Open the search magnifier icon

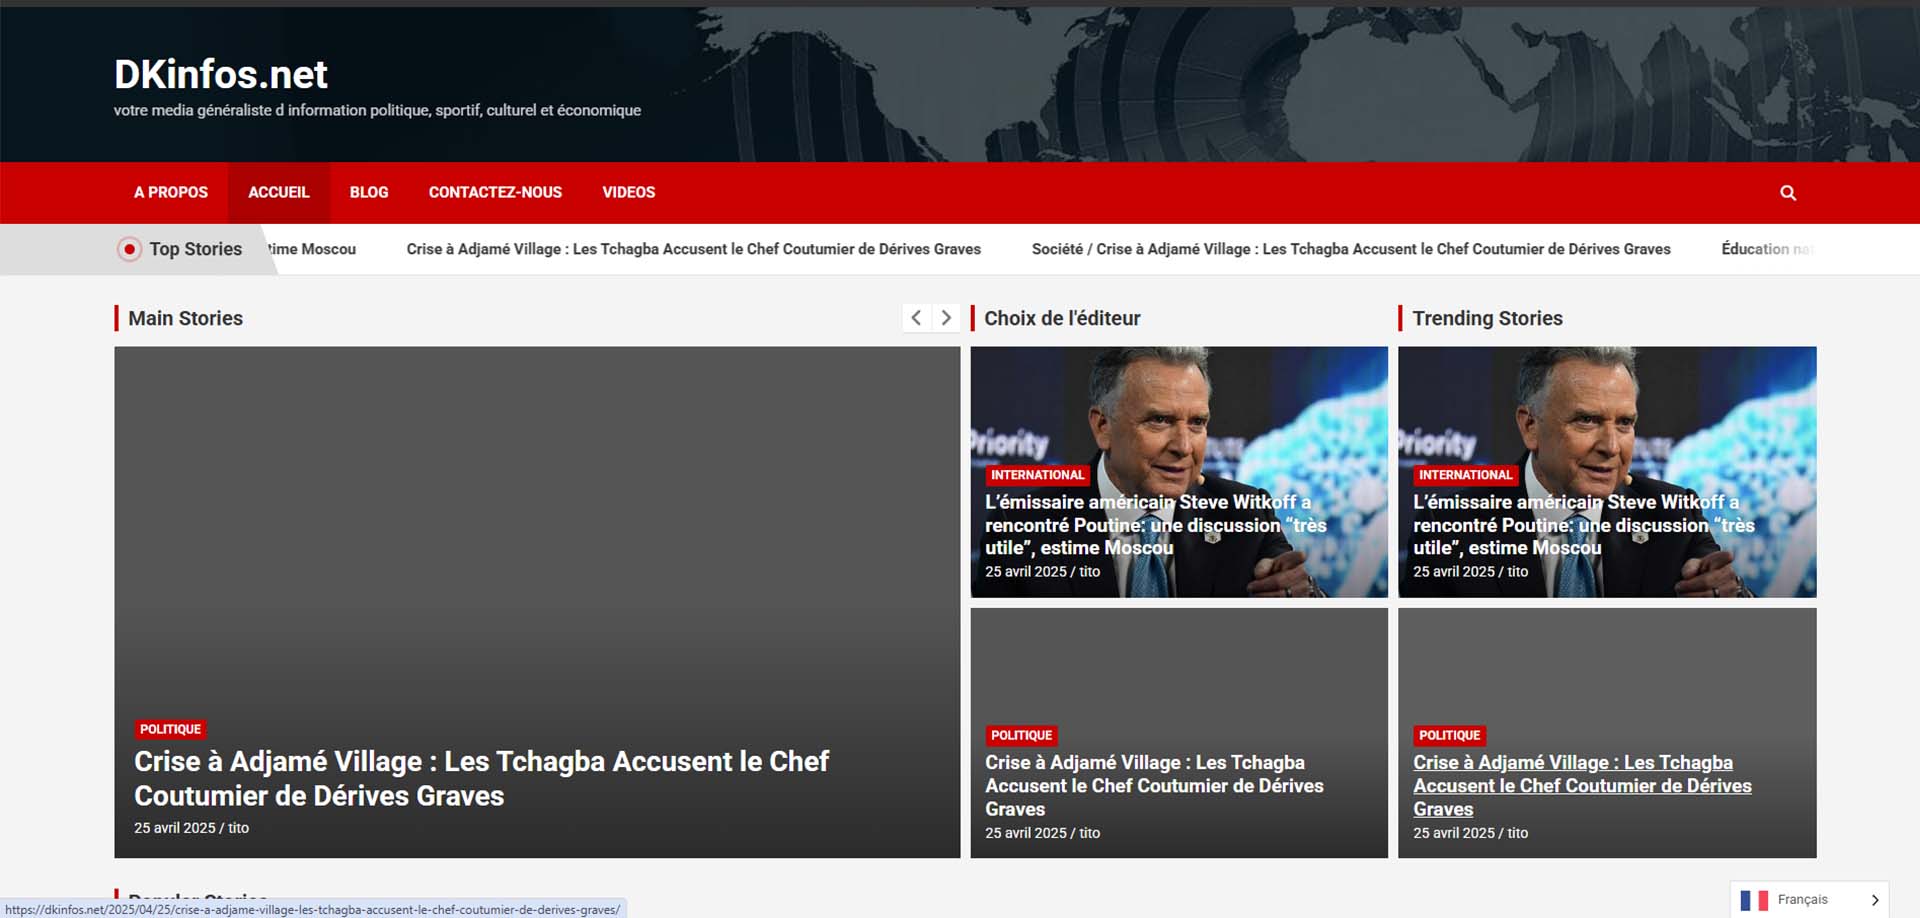1788,193
